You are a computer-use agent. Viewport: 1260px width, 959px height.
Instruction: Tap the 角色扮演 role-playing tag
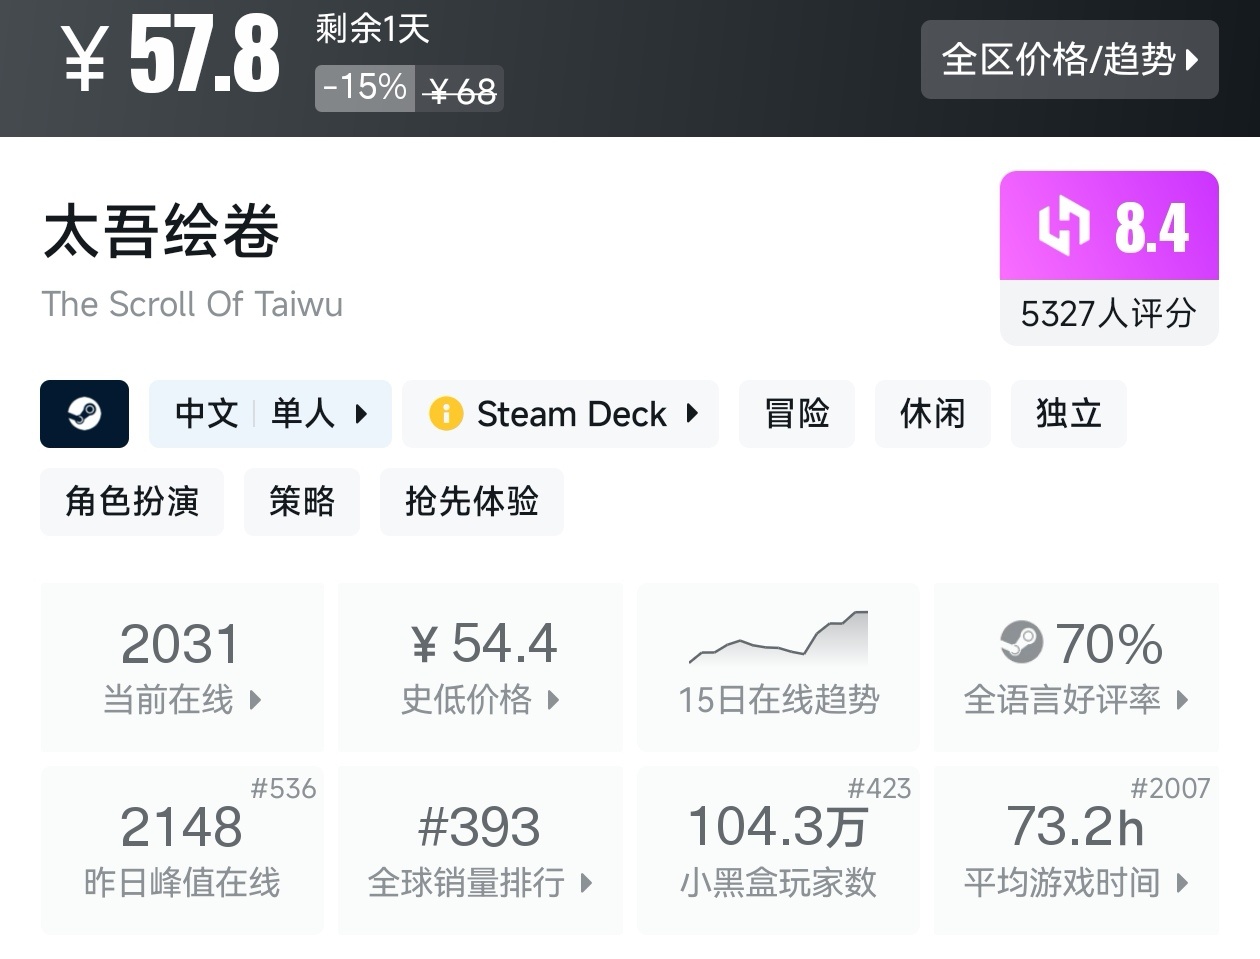pos(132,502)
